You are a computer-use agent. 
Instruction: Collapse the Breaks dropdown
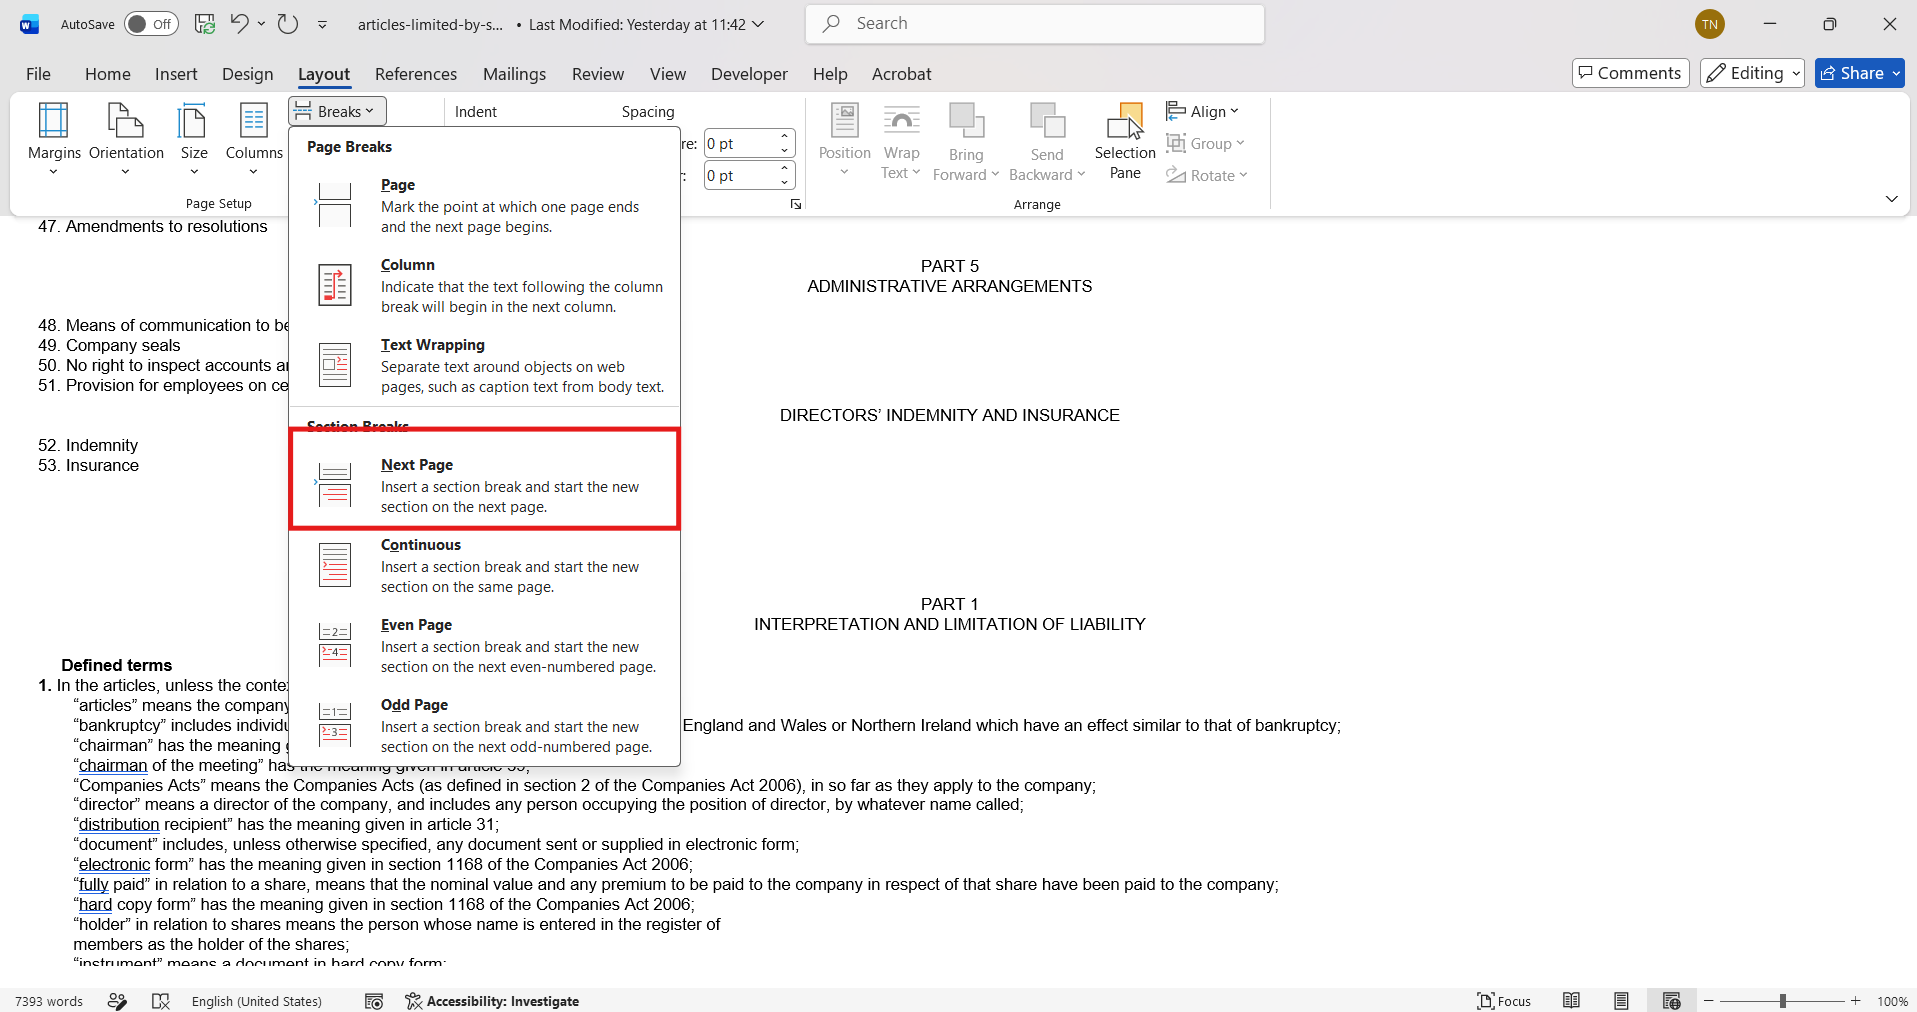337,111
